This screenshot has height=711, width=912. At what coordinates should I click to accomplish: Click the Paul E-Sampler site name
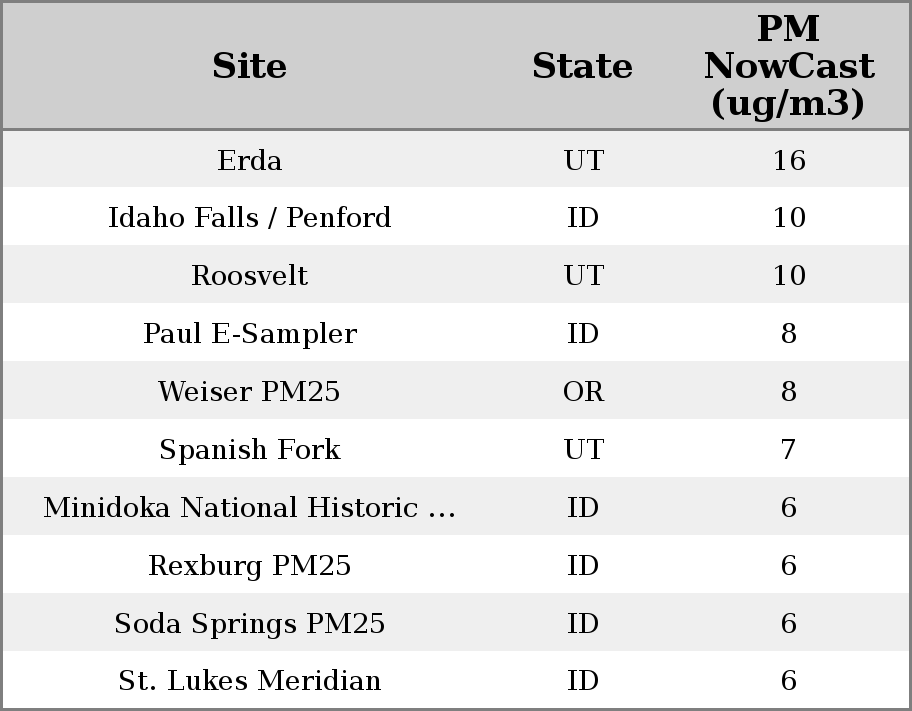coord(249,334)
